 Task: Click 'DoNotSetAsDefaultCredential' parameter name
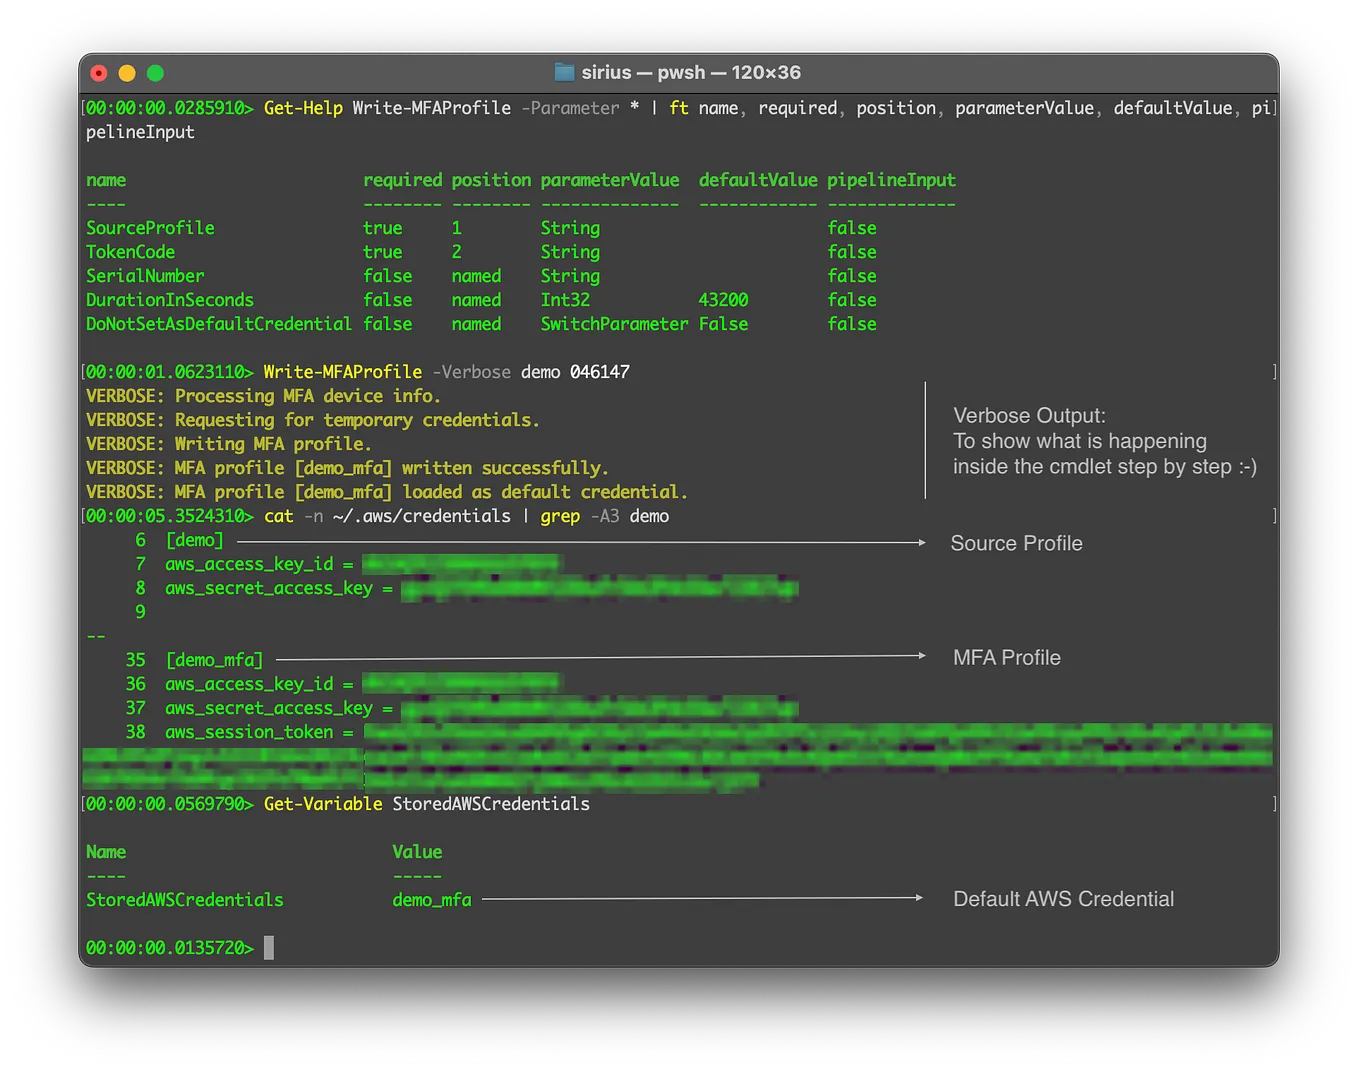coord(219,324)
